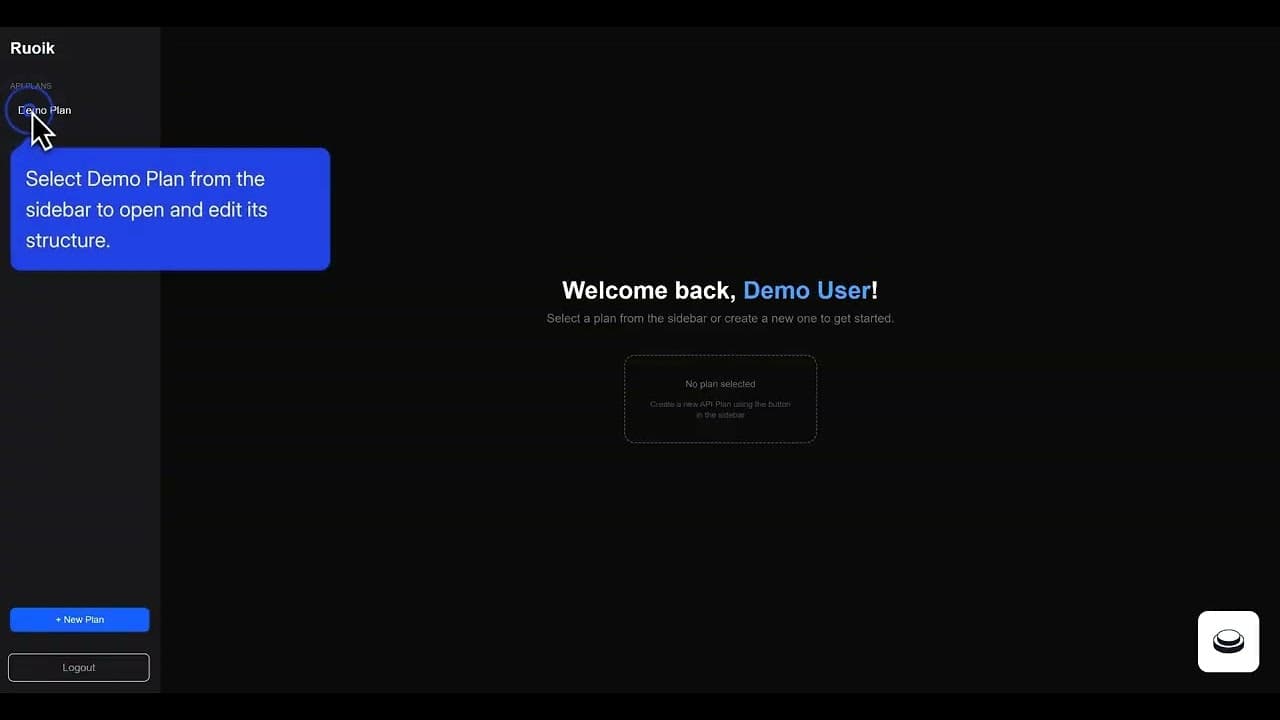
Task: Dismiss the blue onboarding tooltip
Action: coord(169,209)
